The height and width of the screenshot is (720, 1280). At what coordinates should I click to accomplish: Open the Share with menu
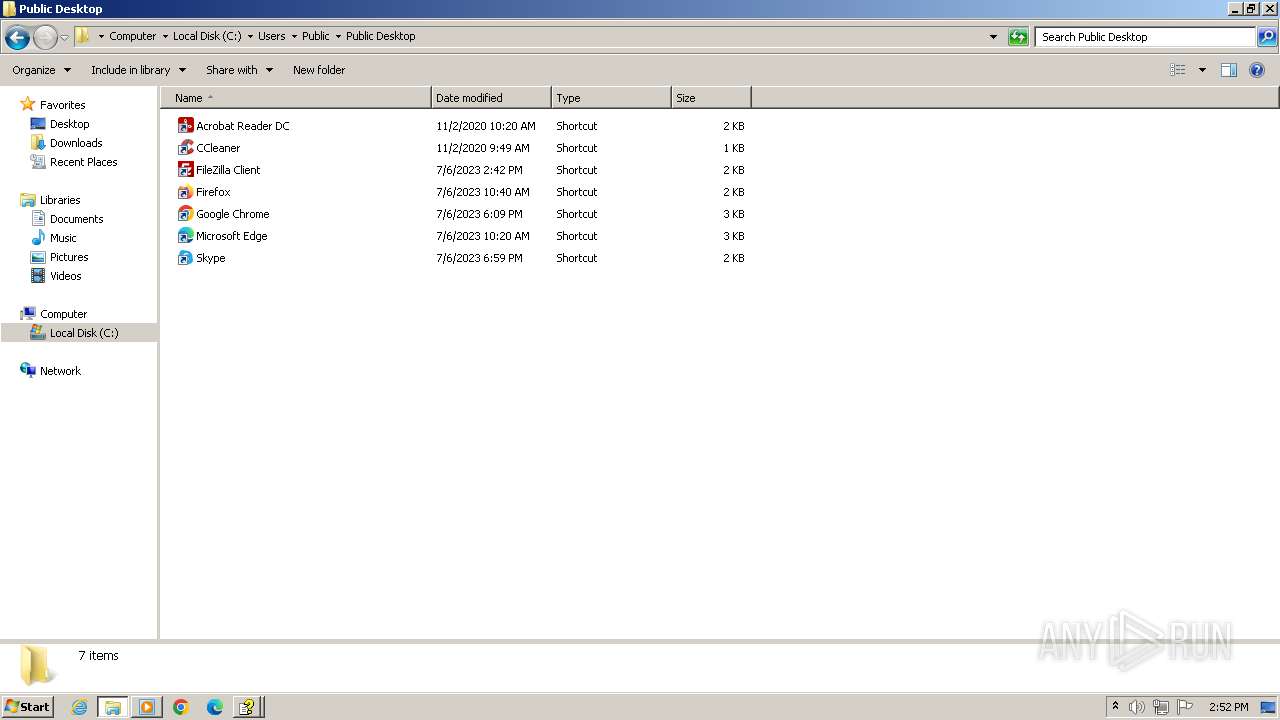click(x=239, y=70)
